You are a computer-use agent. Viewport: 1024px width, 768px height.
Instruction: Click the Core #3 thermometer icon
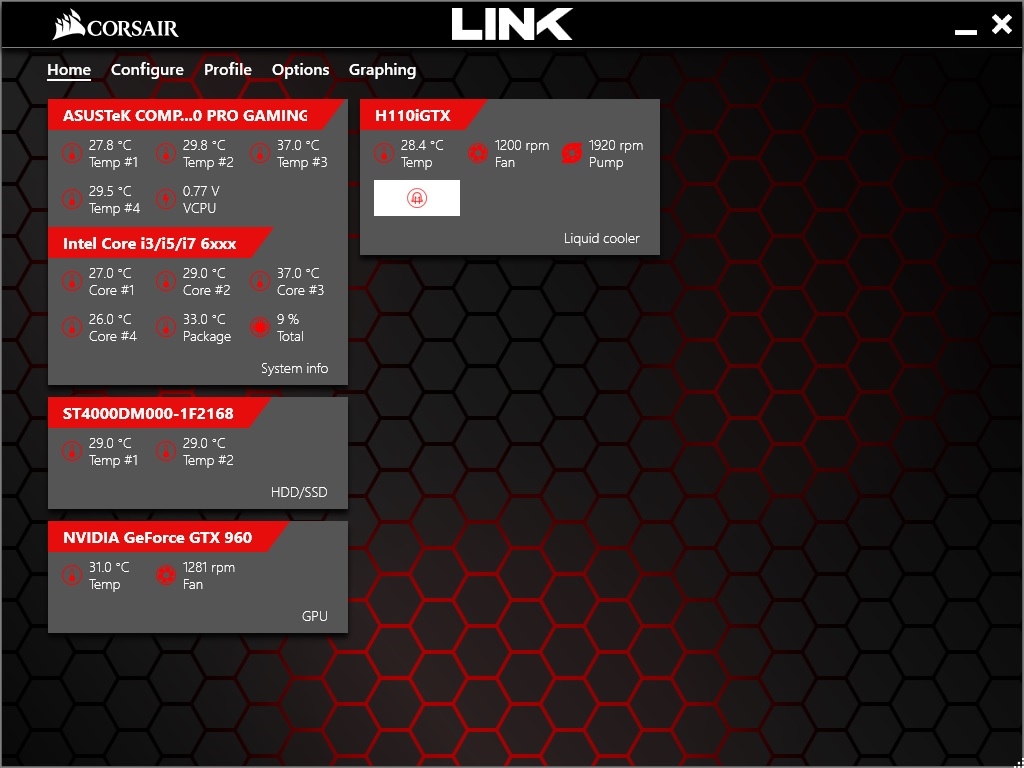click(260, 281)
